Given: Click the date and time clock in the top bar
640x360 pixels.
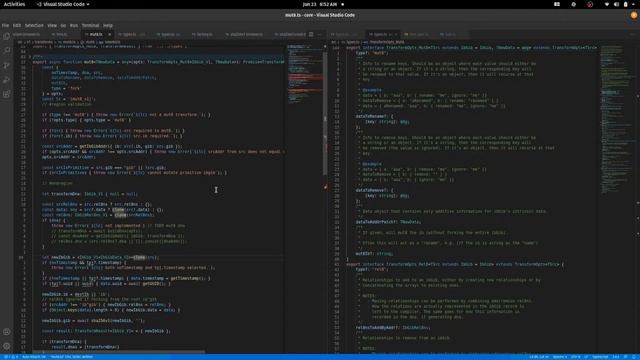Looking at the screenshot, I should pos(320,4).
